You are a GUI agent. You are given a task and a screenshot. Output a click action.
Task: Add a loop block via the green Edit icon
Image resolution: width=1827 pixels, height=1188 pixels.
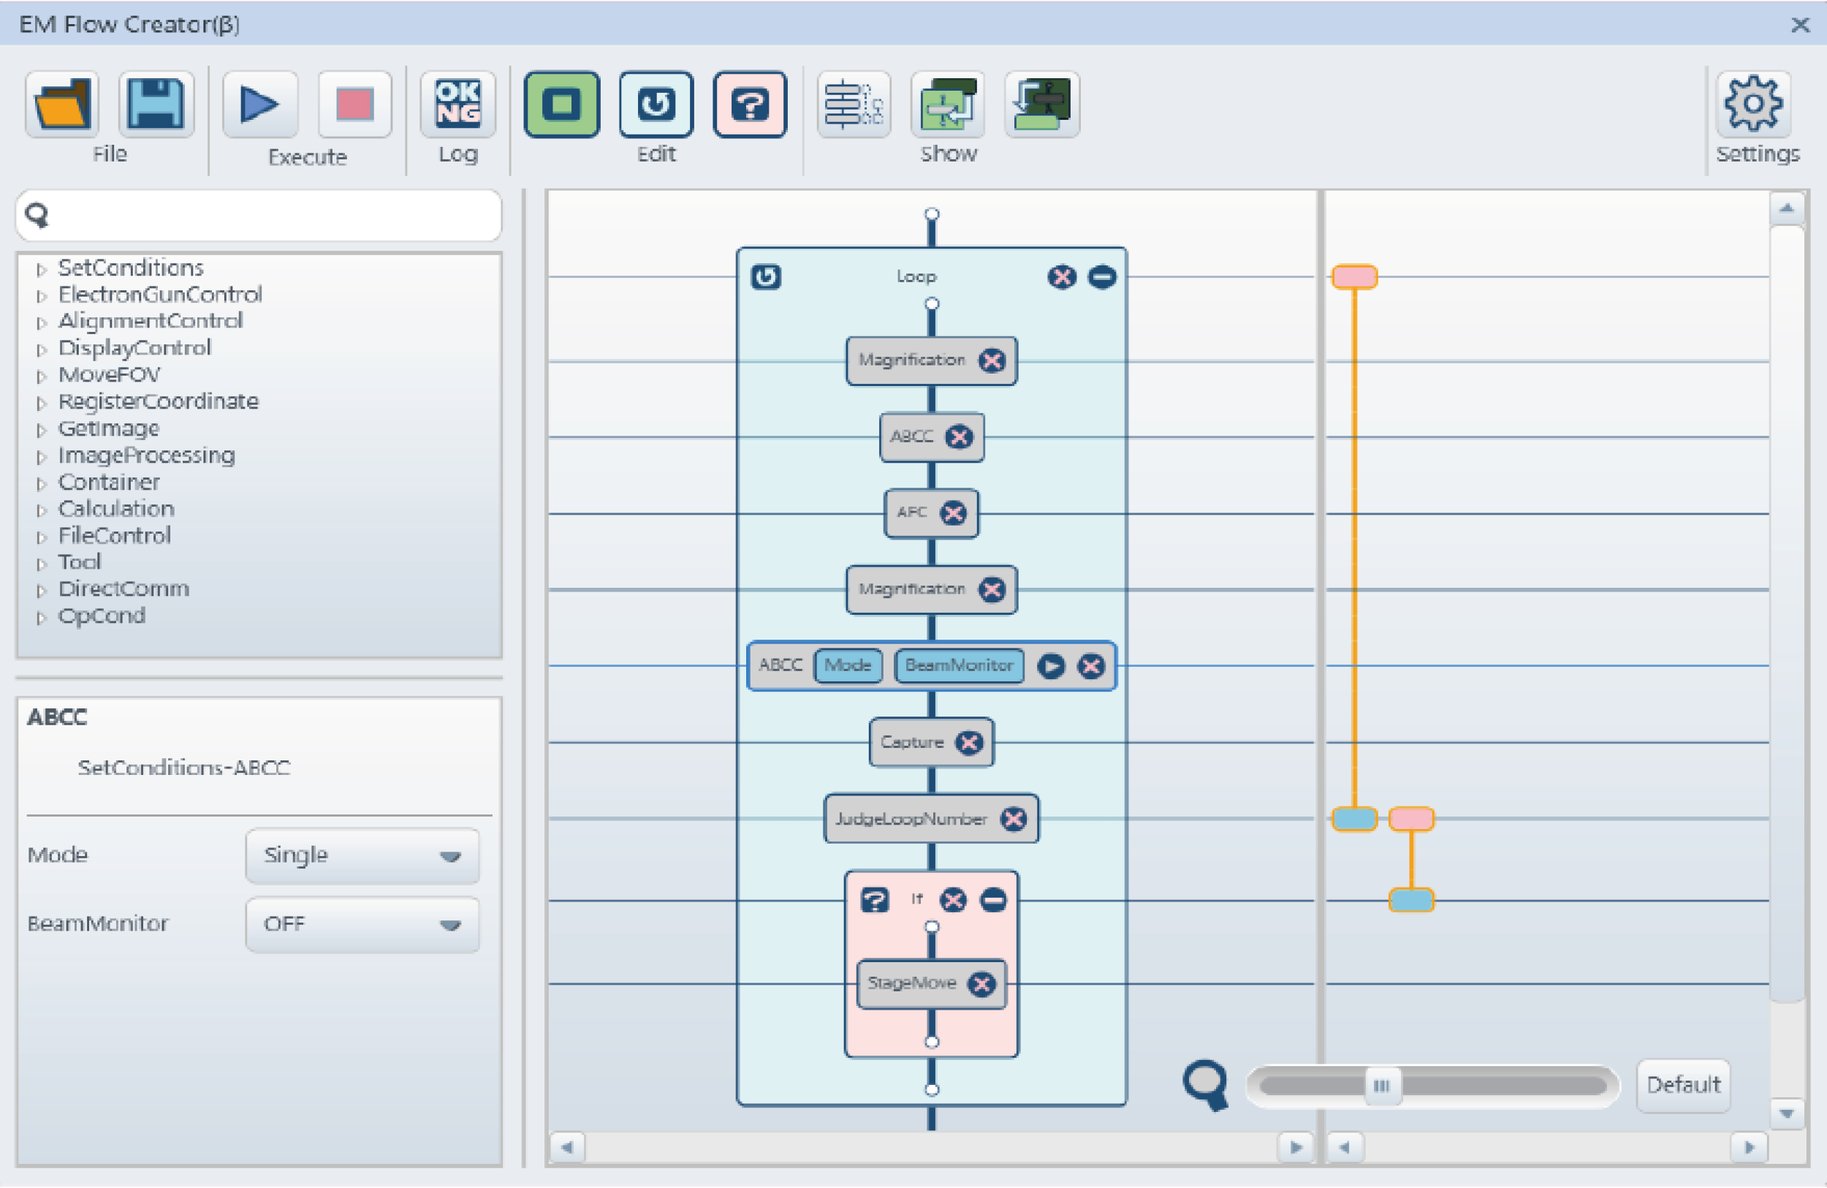[x=562, y=104]
